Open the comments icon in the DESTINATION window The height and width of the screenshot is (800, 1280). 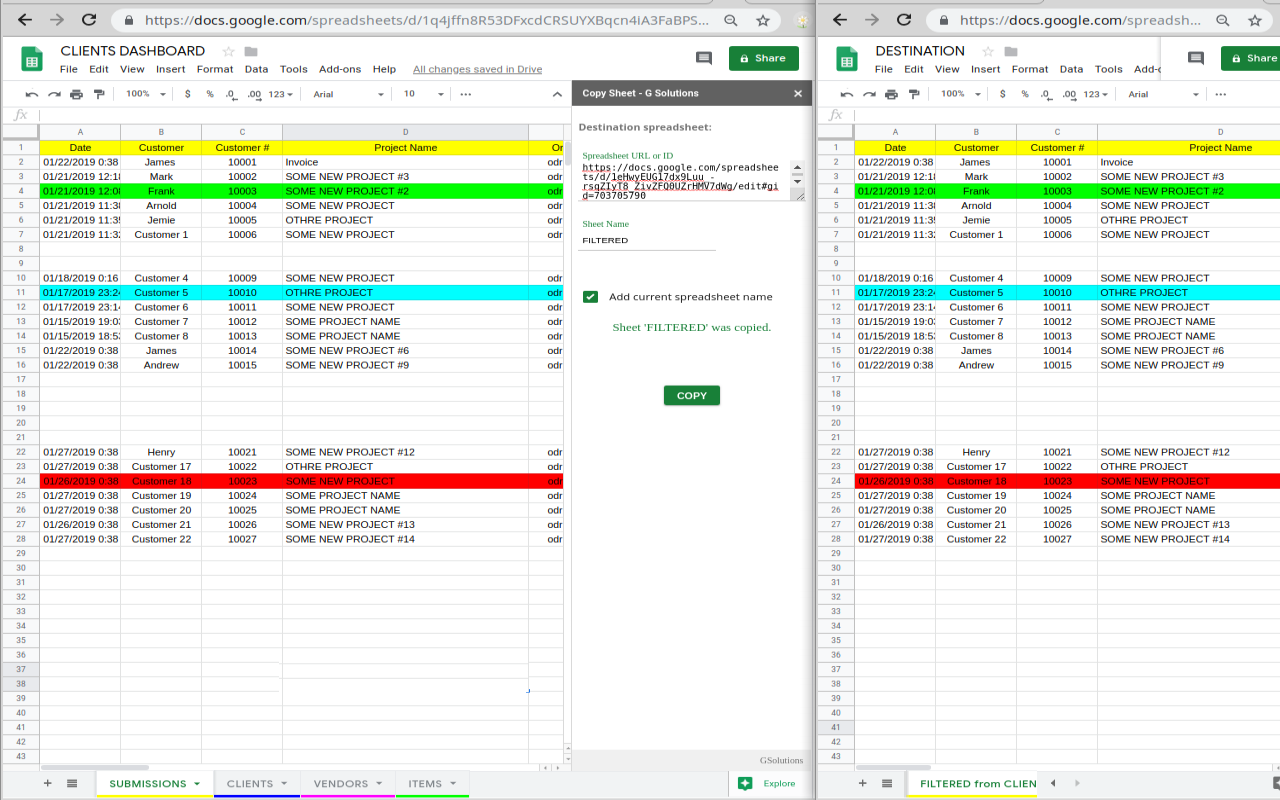(x=1196, y=58)
